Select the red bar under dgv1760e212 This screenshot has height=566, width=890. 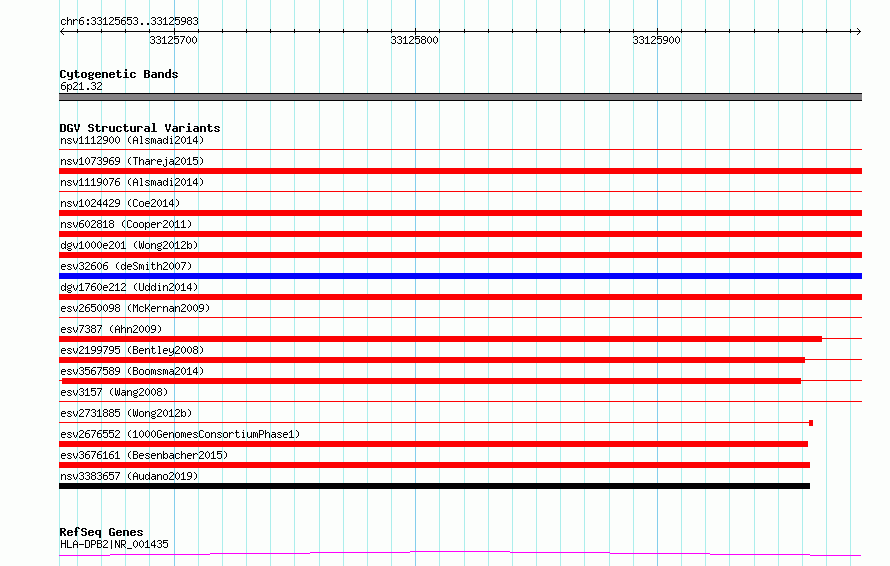(460, 297)
